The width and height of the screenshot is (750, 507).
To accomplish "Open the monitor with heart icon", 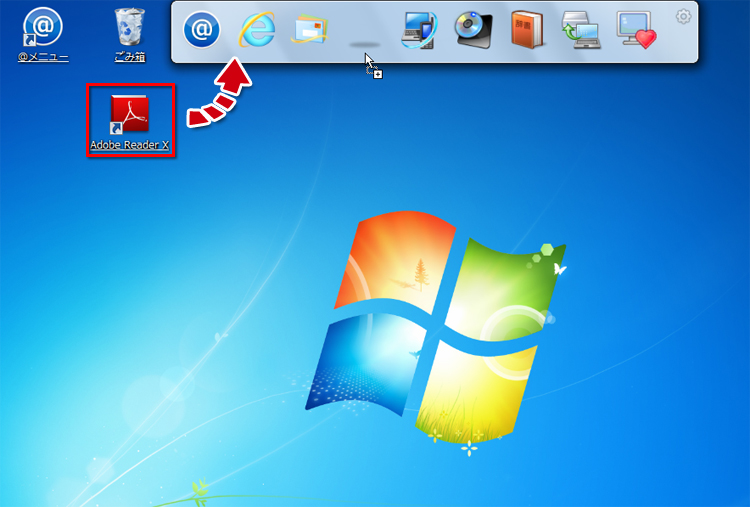I will [x=636, y=30].
